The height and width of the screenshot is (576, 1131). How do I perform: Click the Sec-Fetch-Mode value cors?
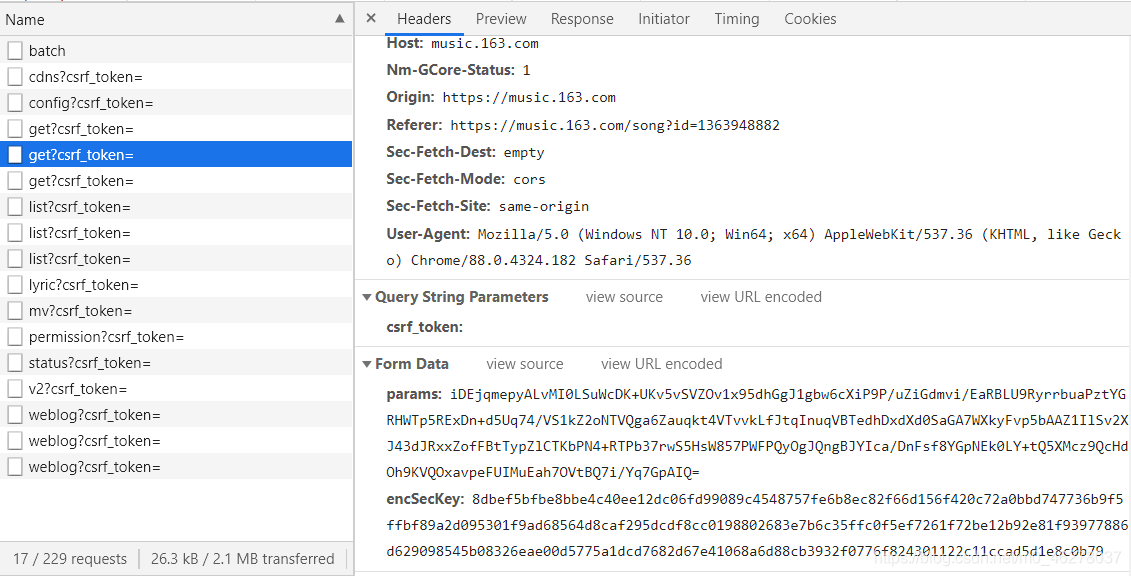[529, 180]
